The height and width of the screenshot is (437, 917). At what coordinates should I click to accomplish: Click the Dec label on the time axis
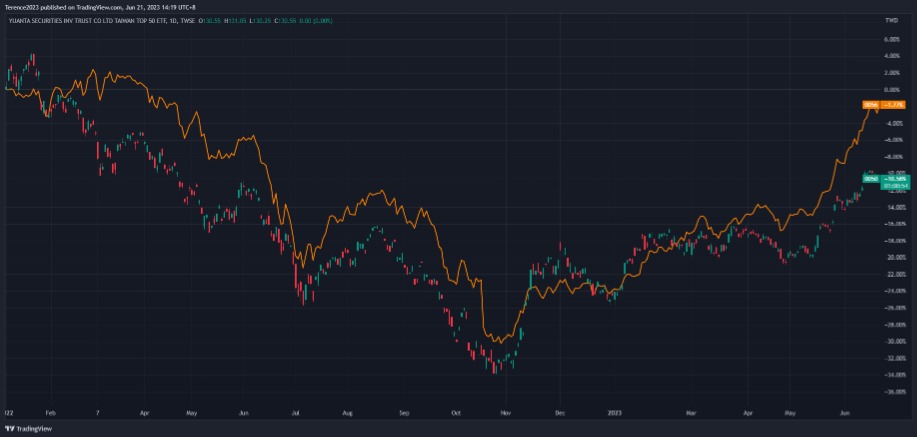click(559, 412)
